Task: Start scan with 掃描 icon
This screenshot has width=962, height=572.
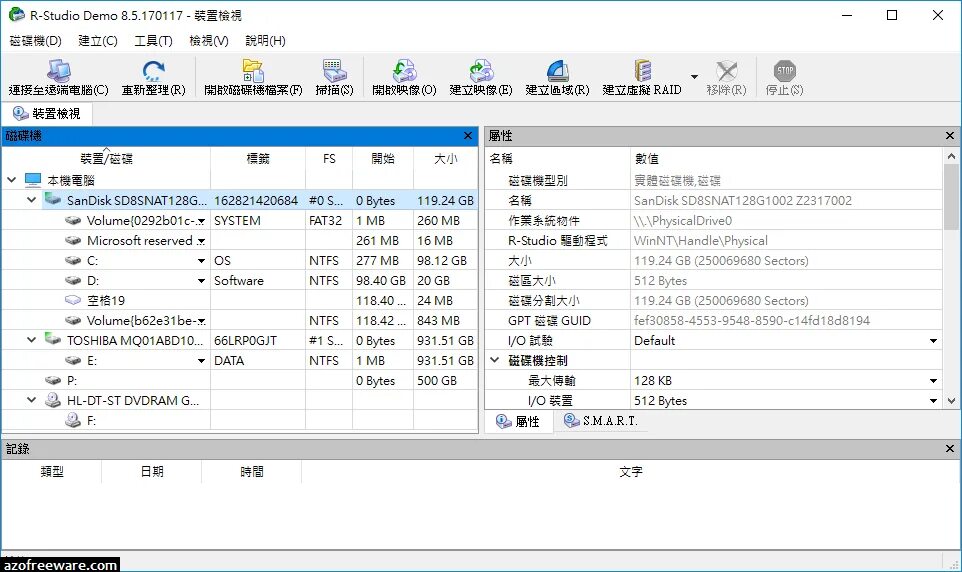Action: (x=334, y=71)
